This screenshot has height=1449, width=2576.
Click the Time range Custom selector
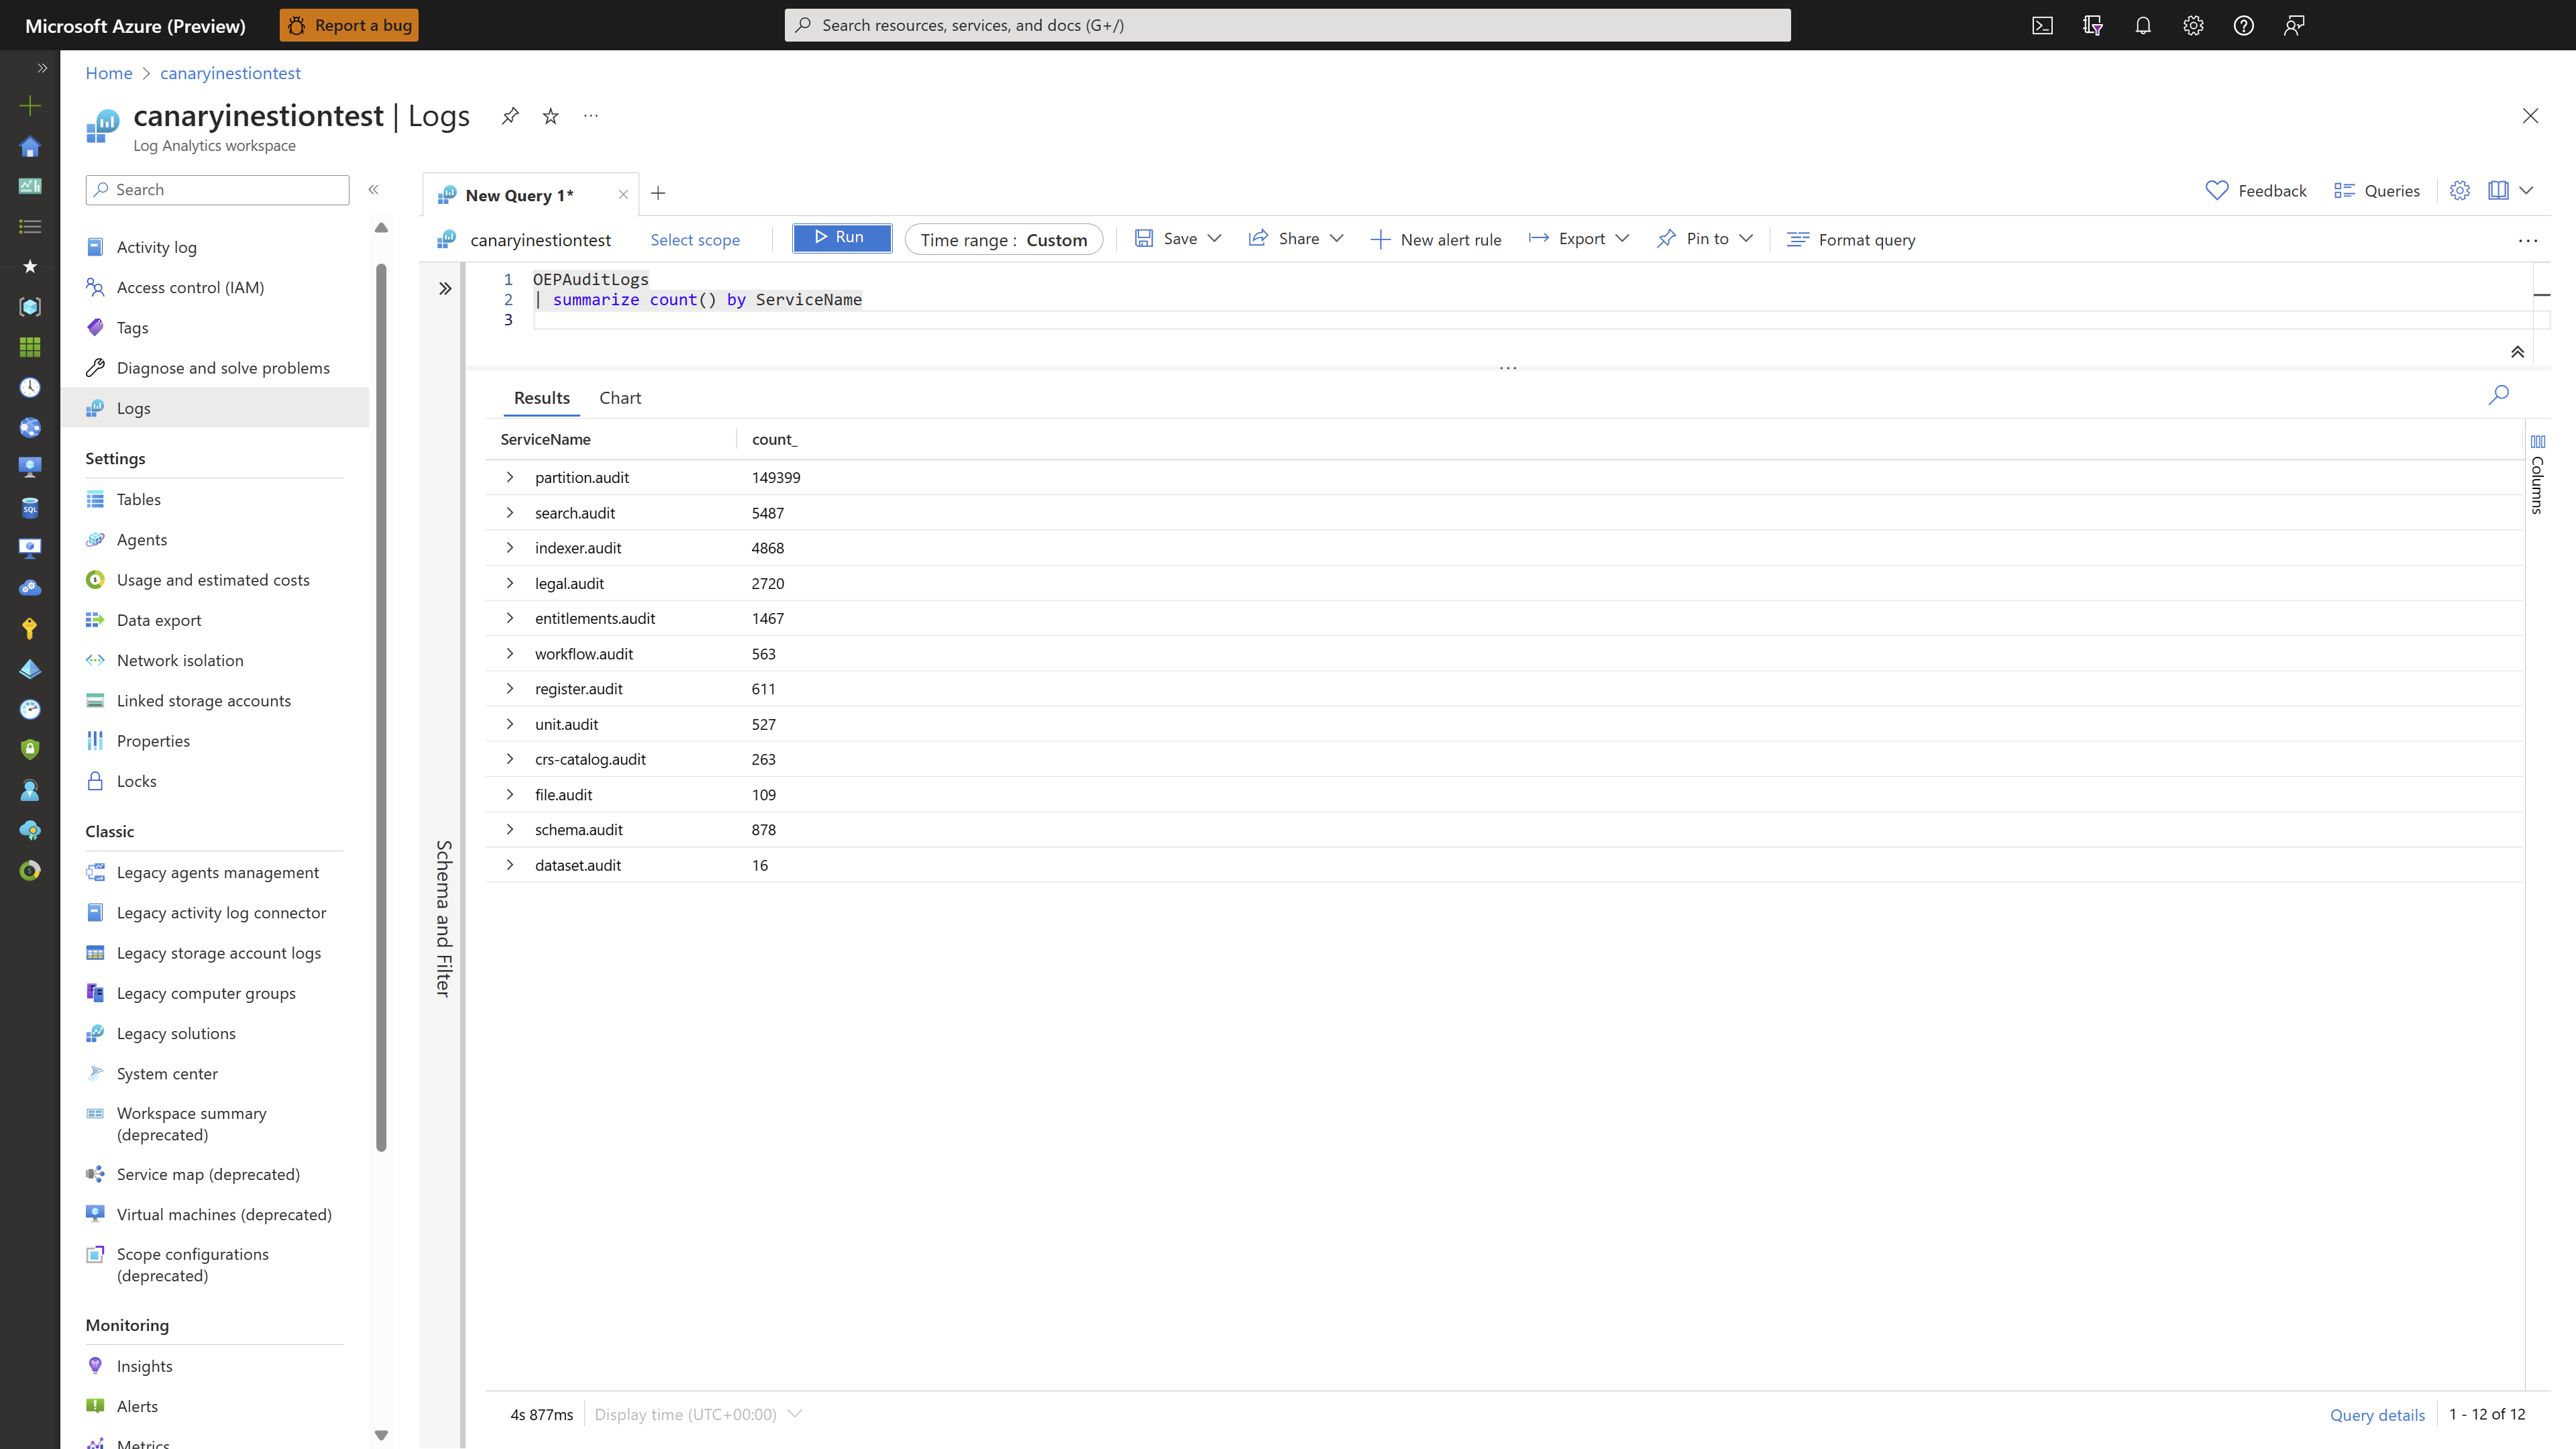1004,239
